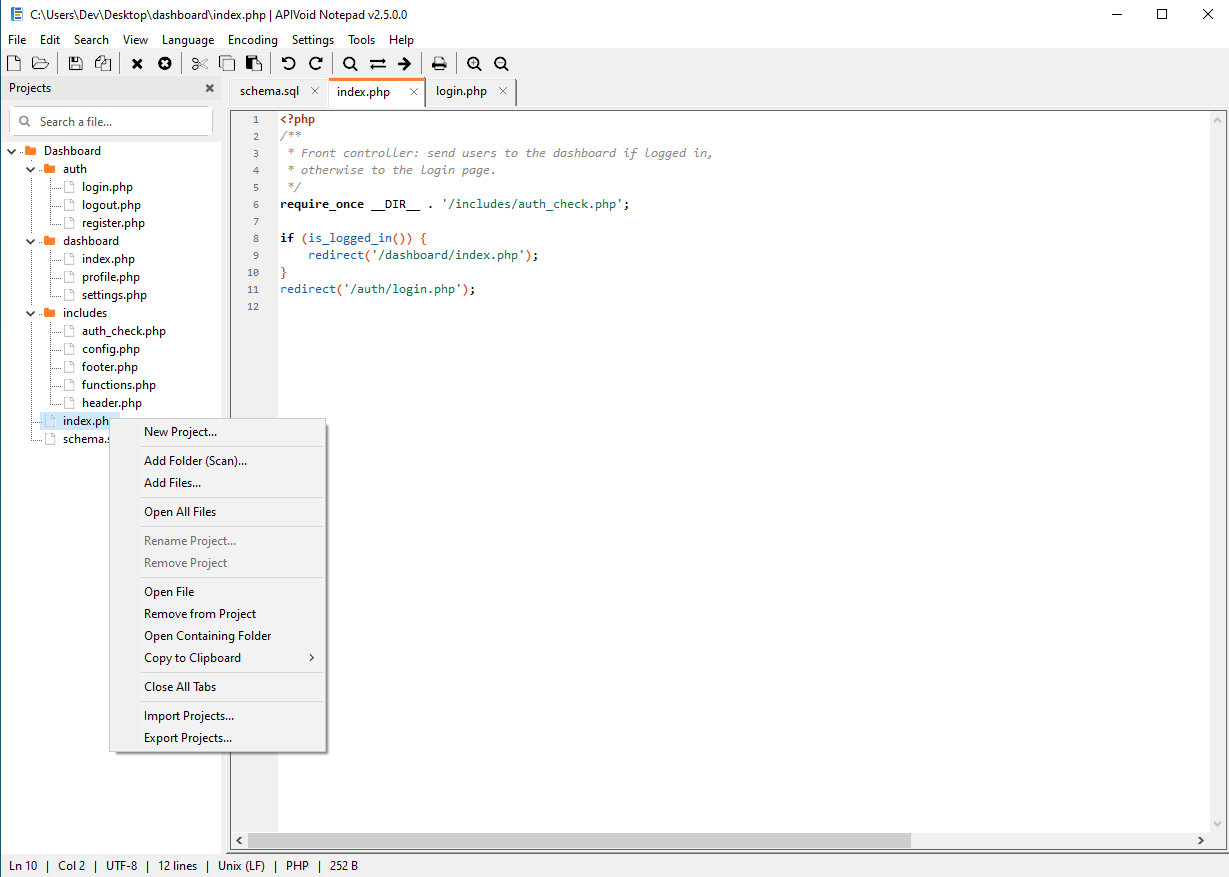The width and height of the screenshot is (1229, 877).
Task: Close the Projects panel
Action: click(210, 88)
